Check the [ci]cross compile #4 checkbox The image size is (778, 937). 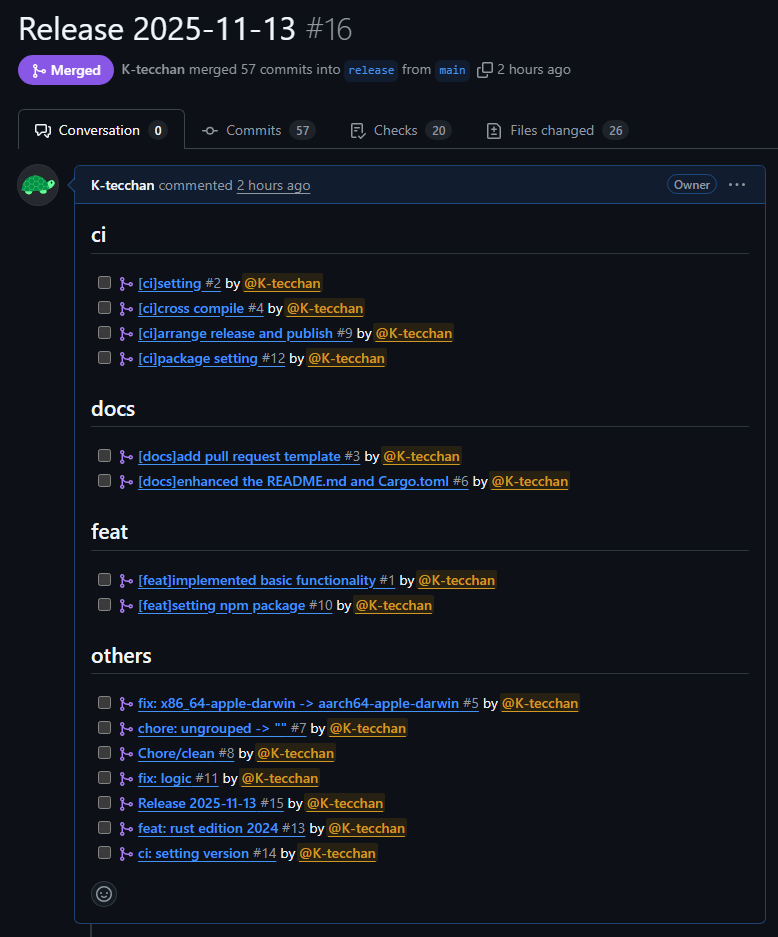click(x=104, y=308)
